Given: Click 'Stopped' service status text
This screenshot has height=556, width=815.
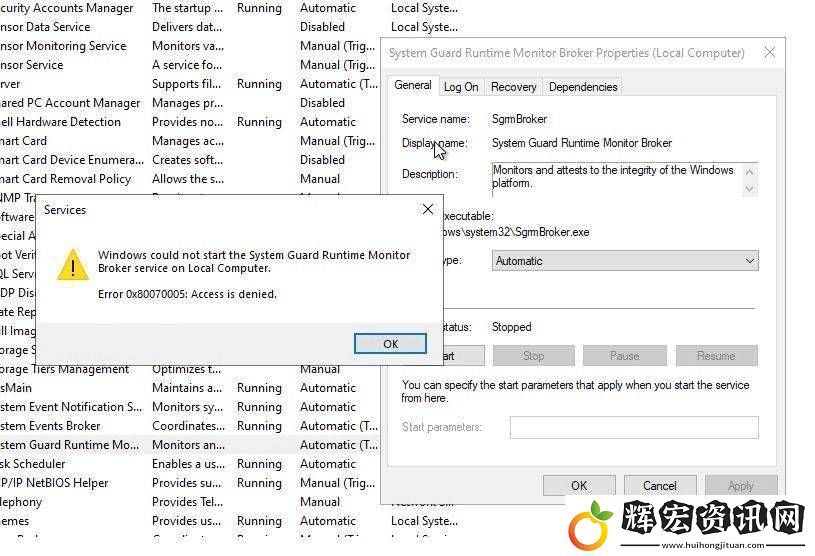Looking at the screenshot, I should coord(511,327).
